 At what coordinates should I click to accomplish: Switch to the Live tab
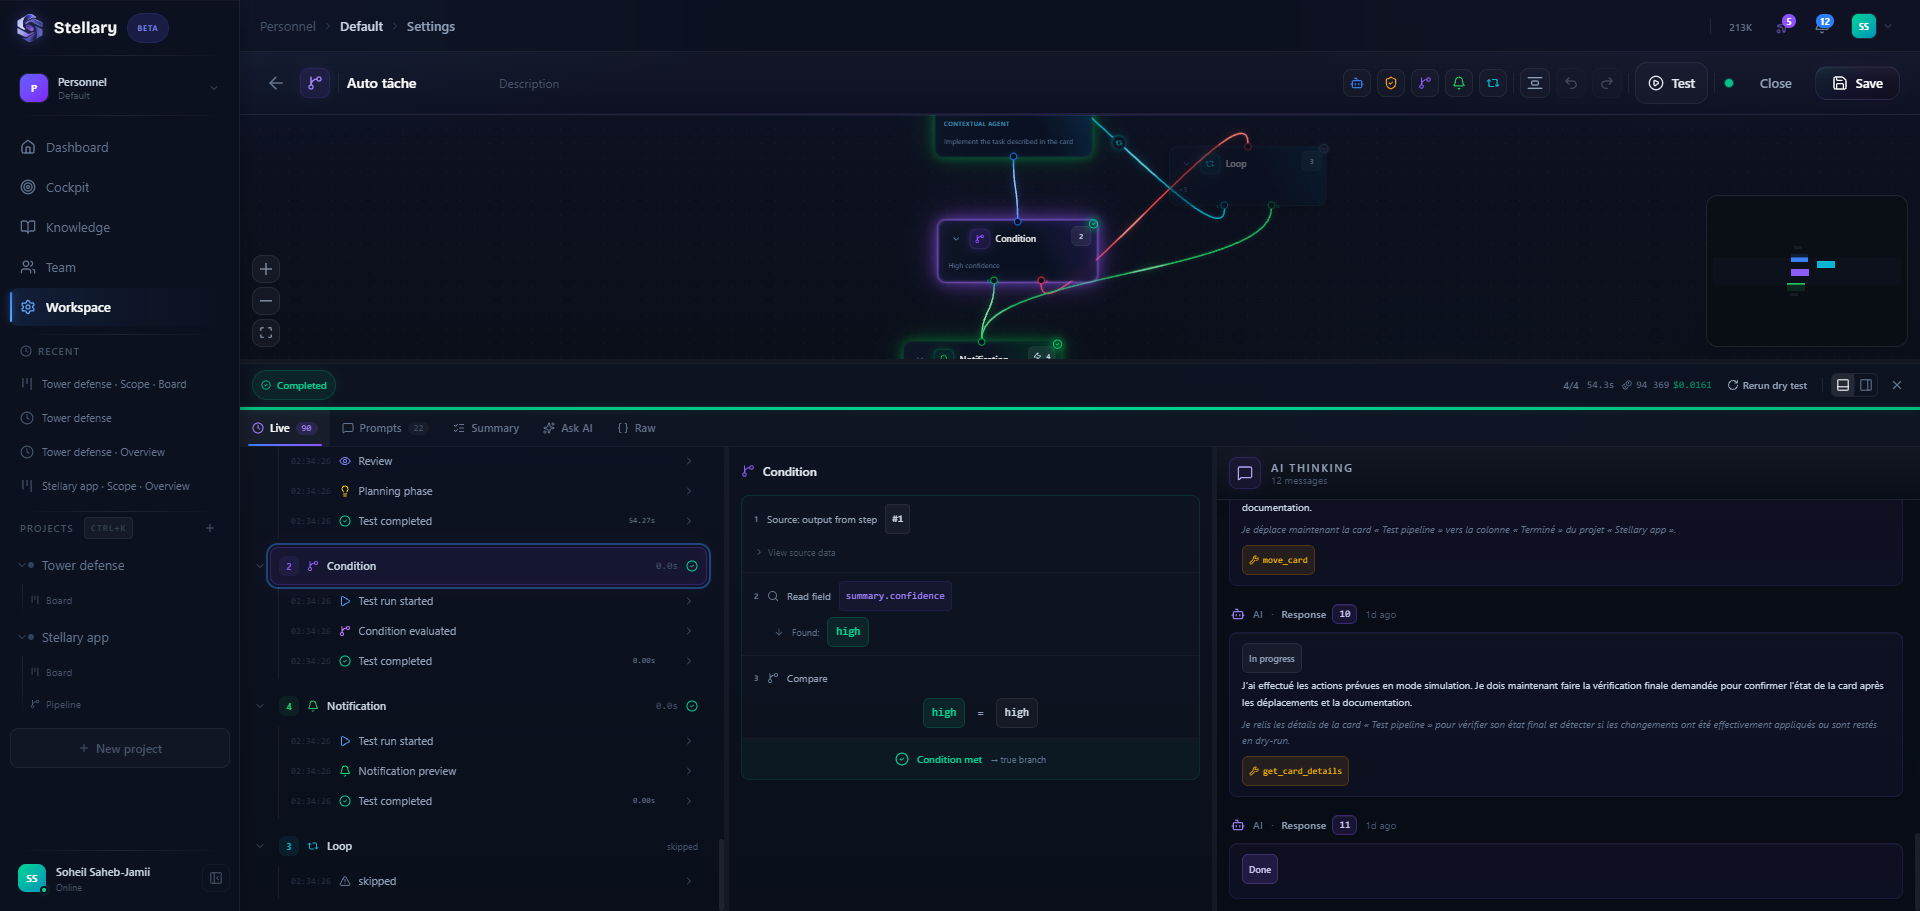point(285,428)
